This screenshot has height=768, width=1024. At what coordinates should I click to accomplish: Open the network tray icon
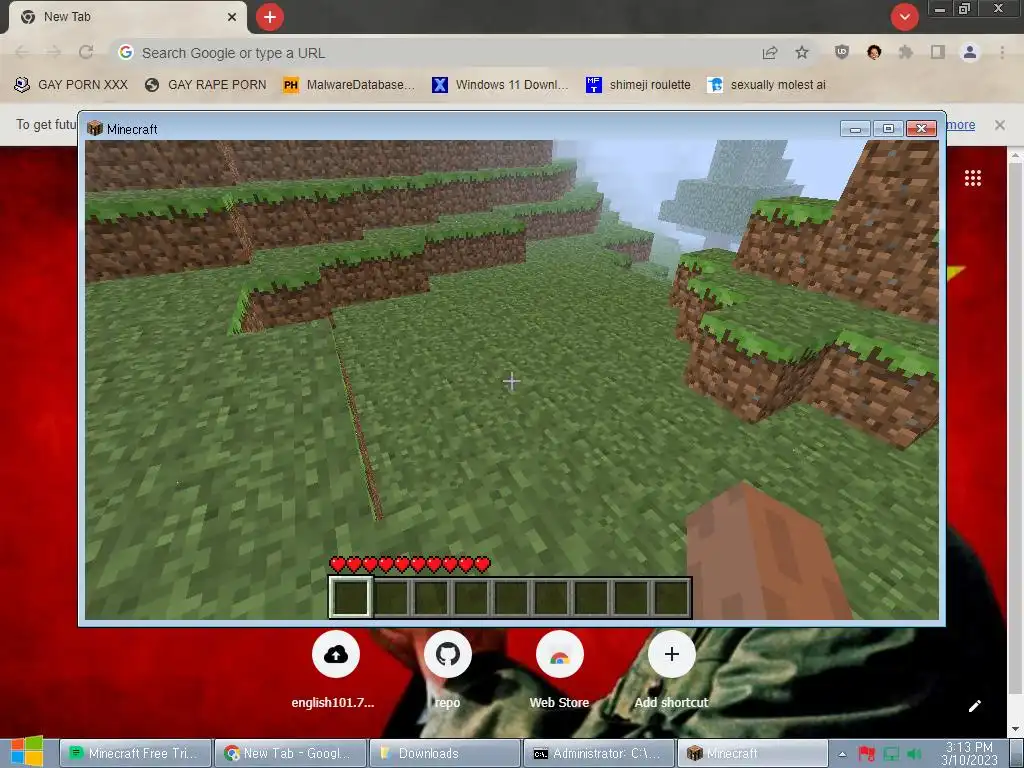tap(891, 754)
